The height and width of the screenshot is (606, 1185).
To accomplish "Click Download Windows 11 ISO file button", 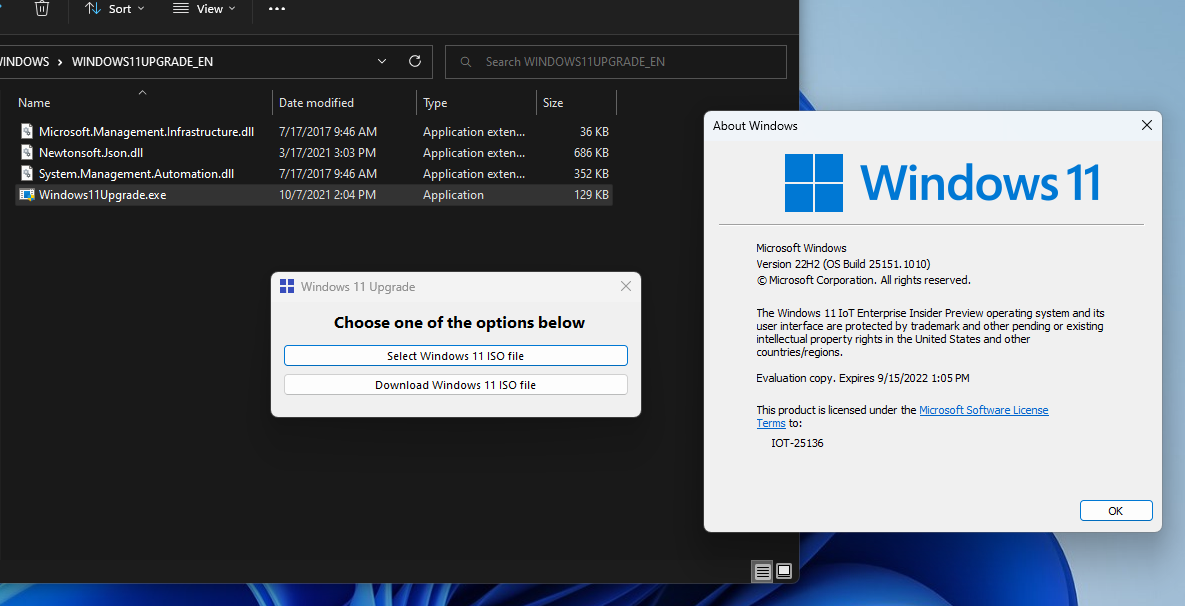I will pyautogui.click(x=456, y=385).
